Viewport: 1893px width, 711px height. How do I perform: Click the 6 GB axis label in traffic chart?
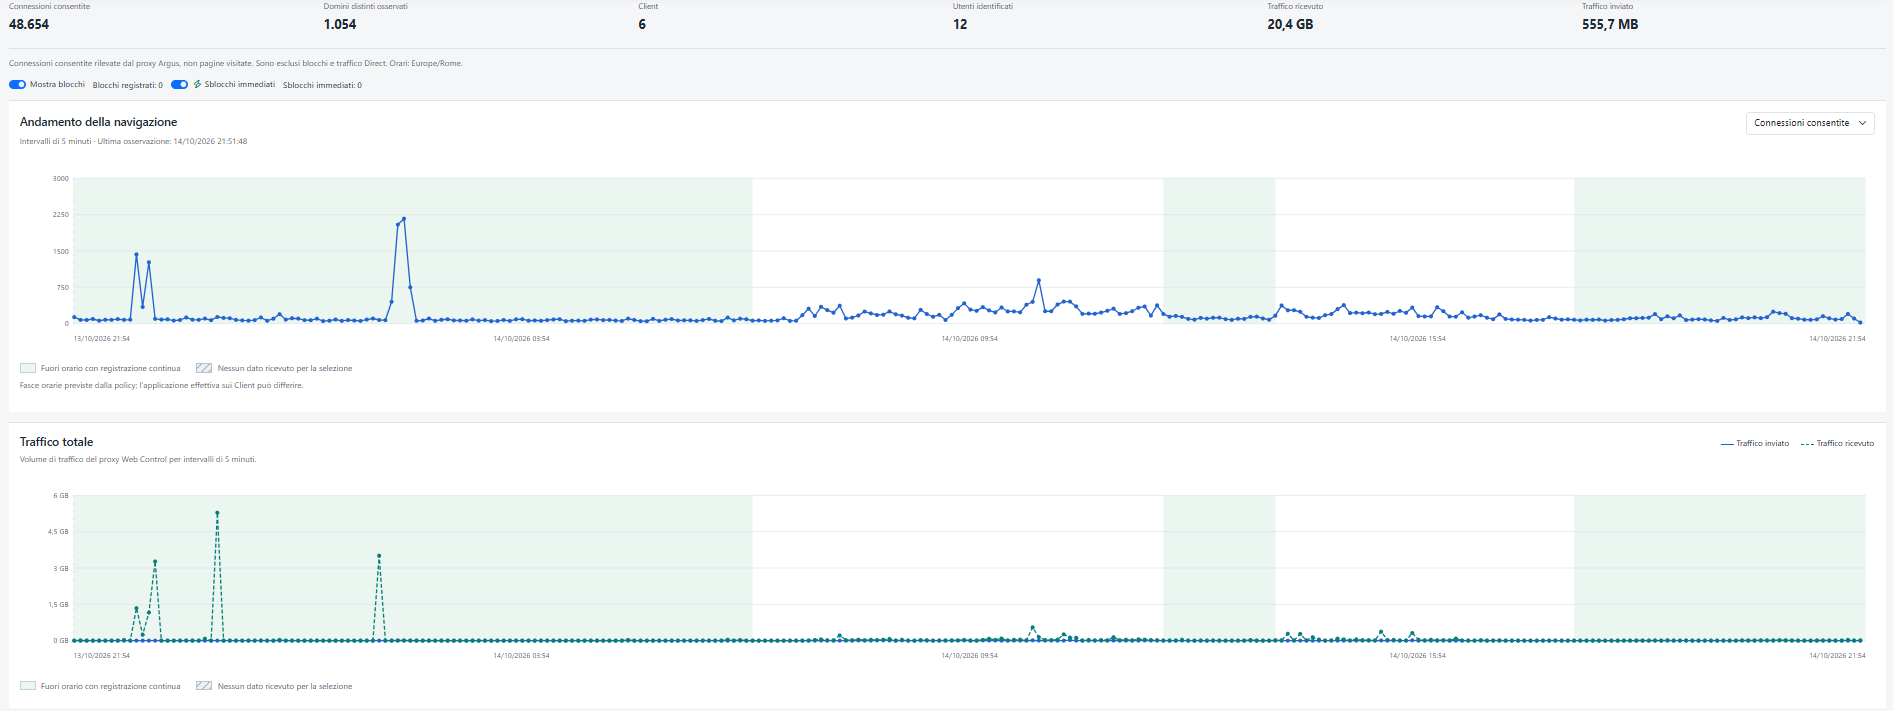61,496
